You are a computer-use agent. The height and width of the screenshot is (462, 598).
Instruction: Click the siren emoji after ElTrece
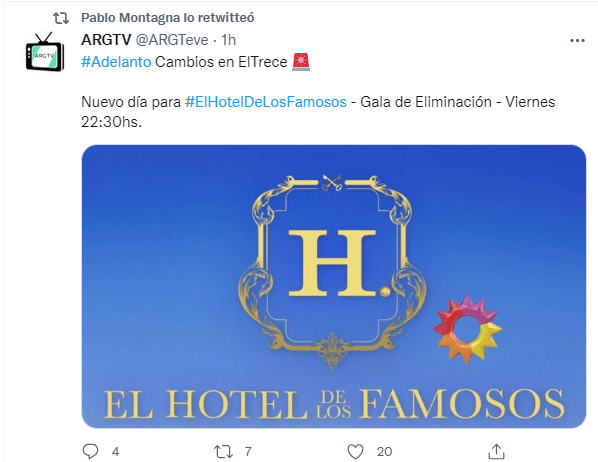(301, 62)
